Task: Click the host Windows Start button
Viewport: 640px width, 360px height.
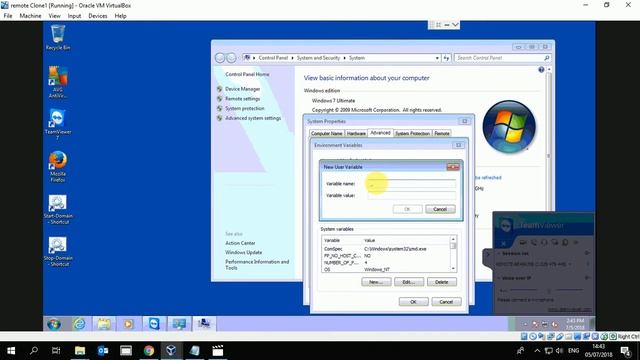Action: point(11,351)
